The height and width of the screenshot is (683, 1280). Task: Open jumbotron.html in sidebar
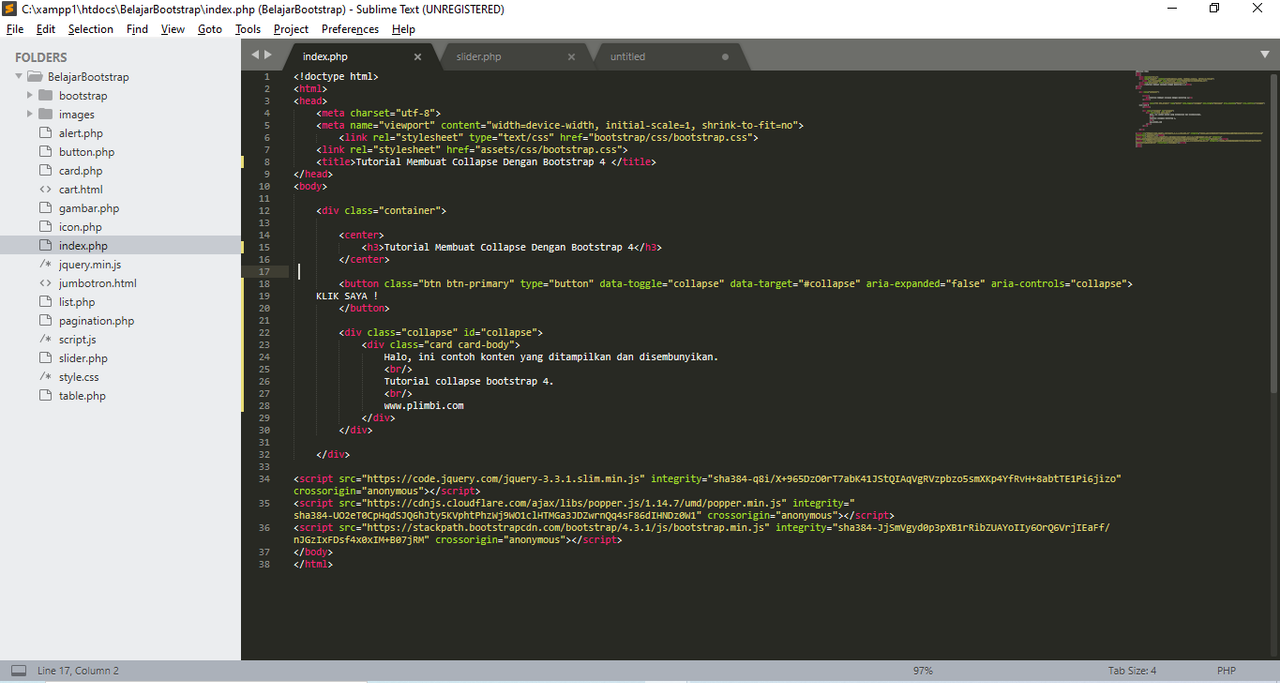[98, 283]
